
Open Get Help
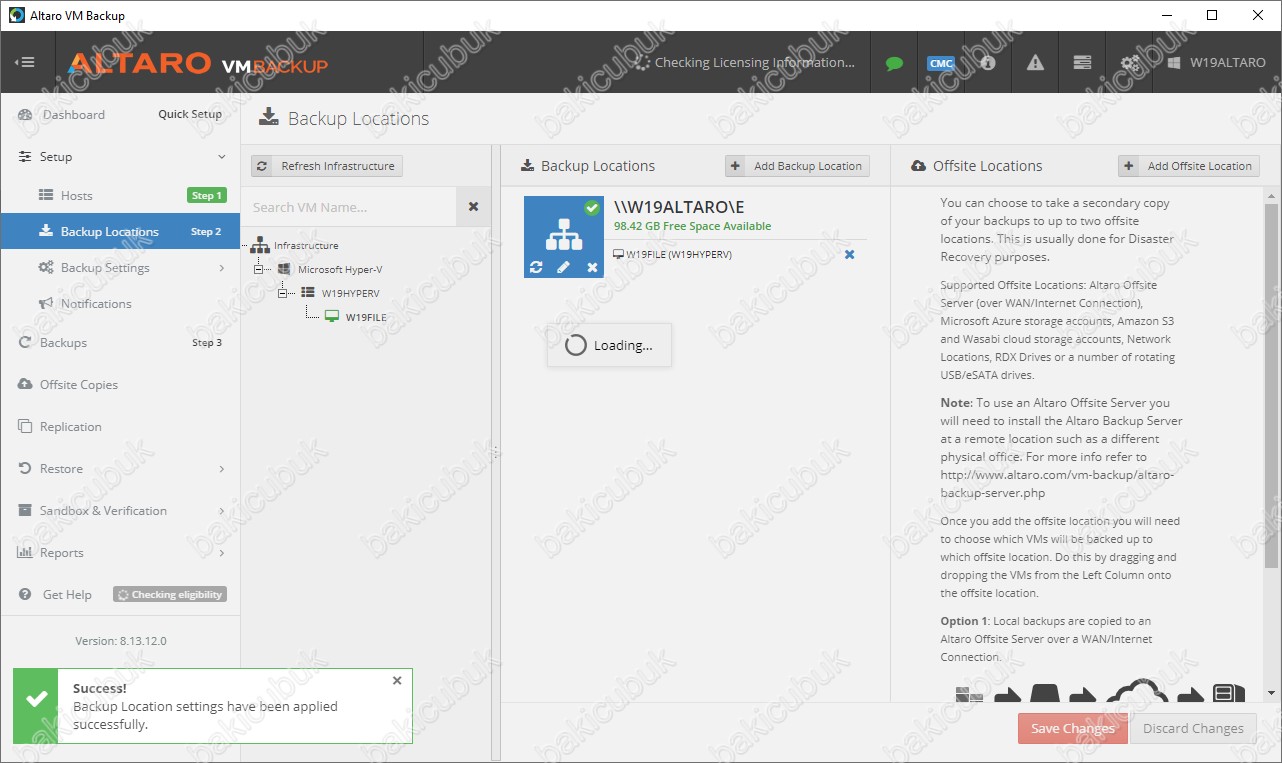point(66,595)
